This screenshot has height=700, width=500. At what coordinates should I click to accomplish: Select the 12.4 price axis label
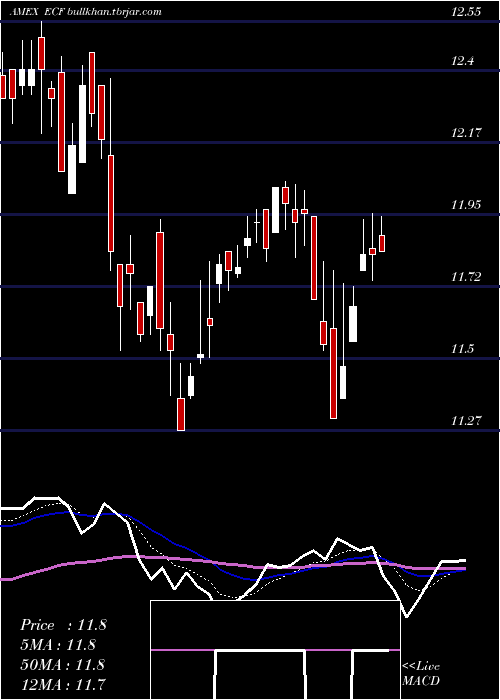(462, 61)
